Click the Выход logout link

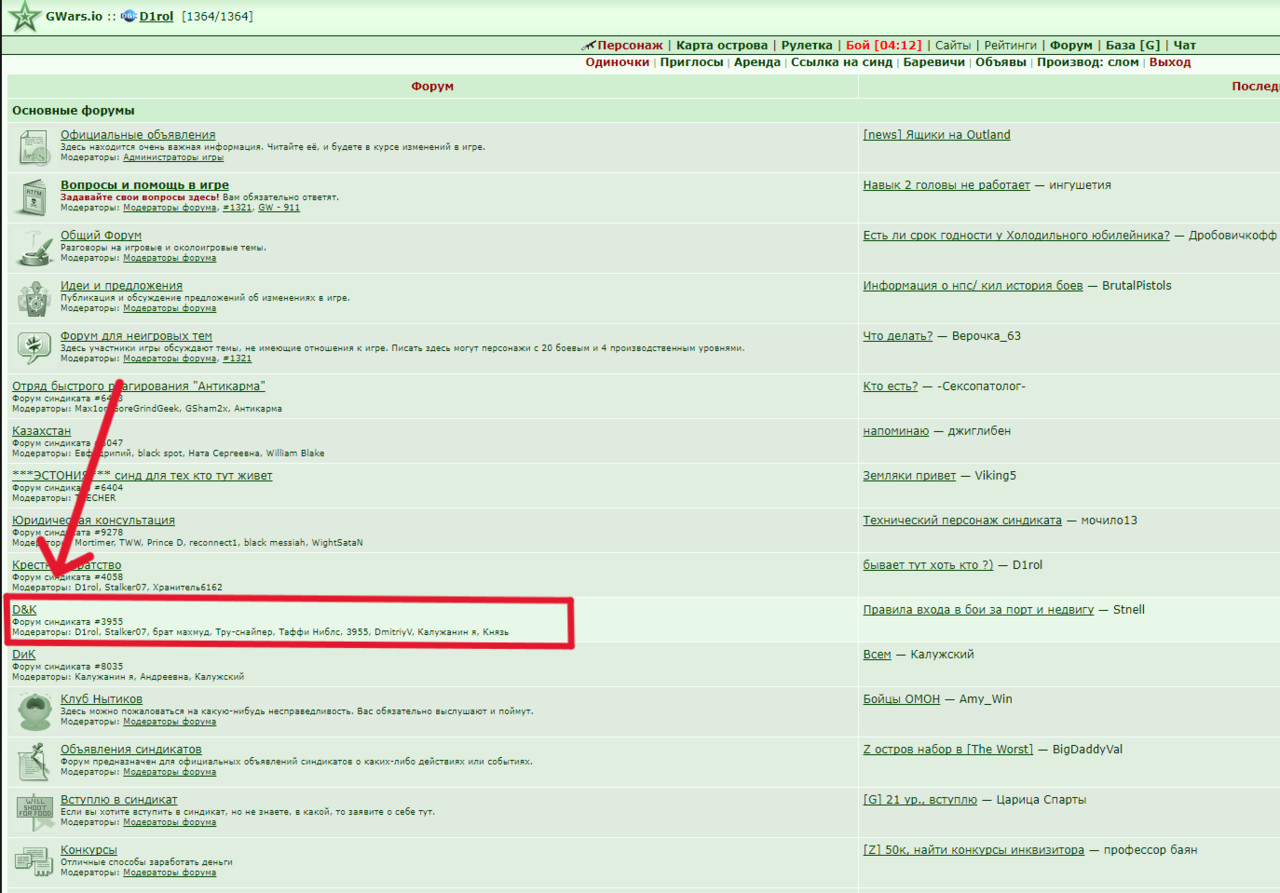(x=1170, y=62)
